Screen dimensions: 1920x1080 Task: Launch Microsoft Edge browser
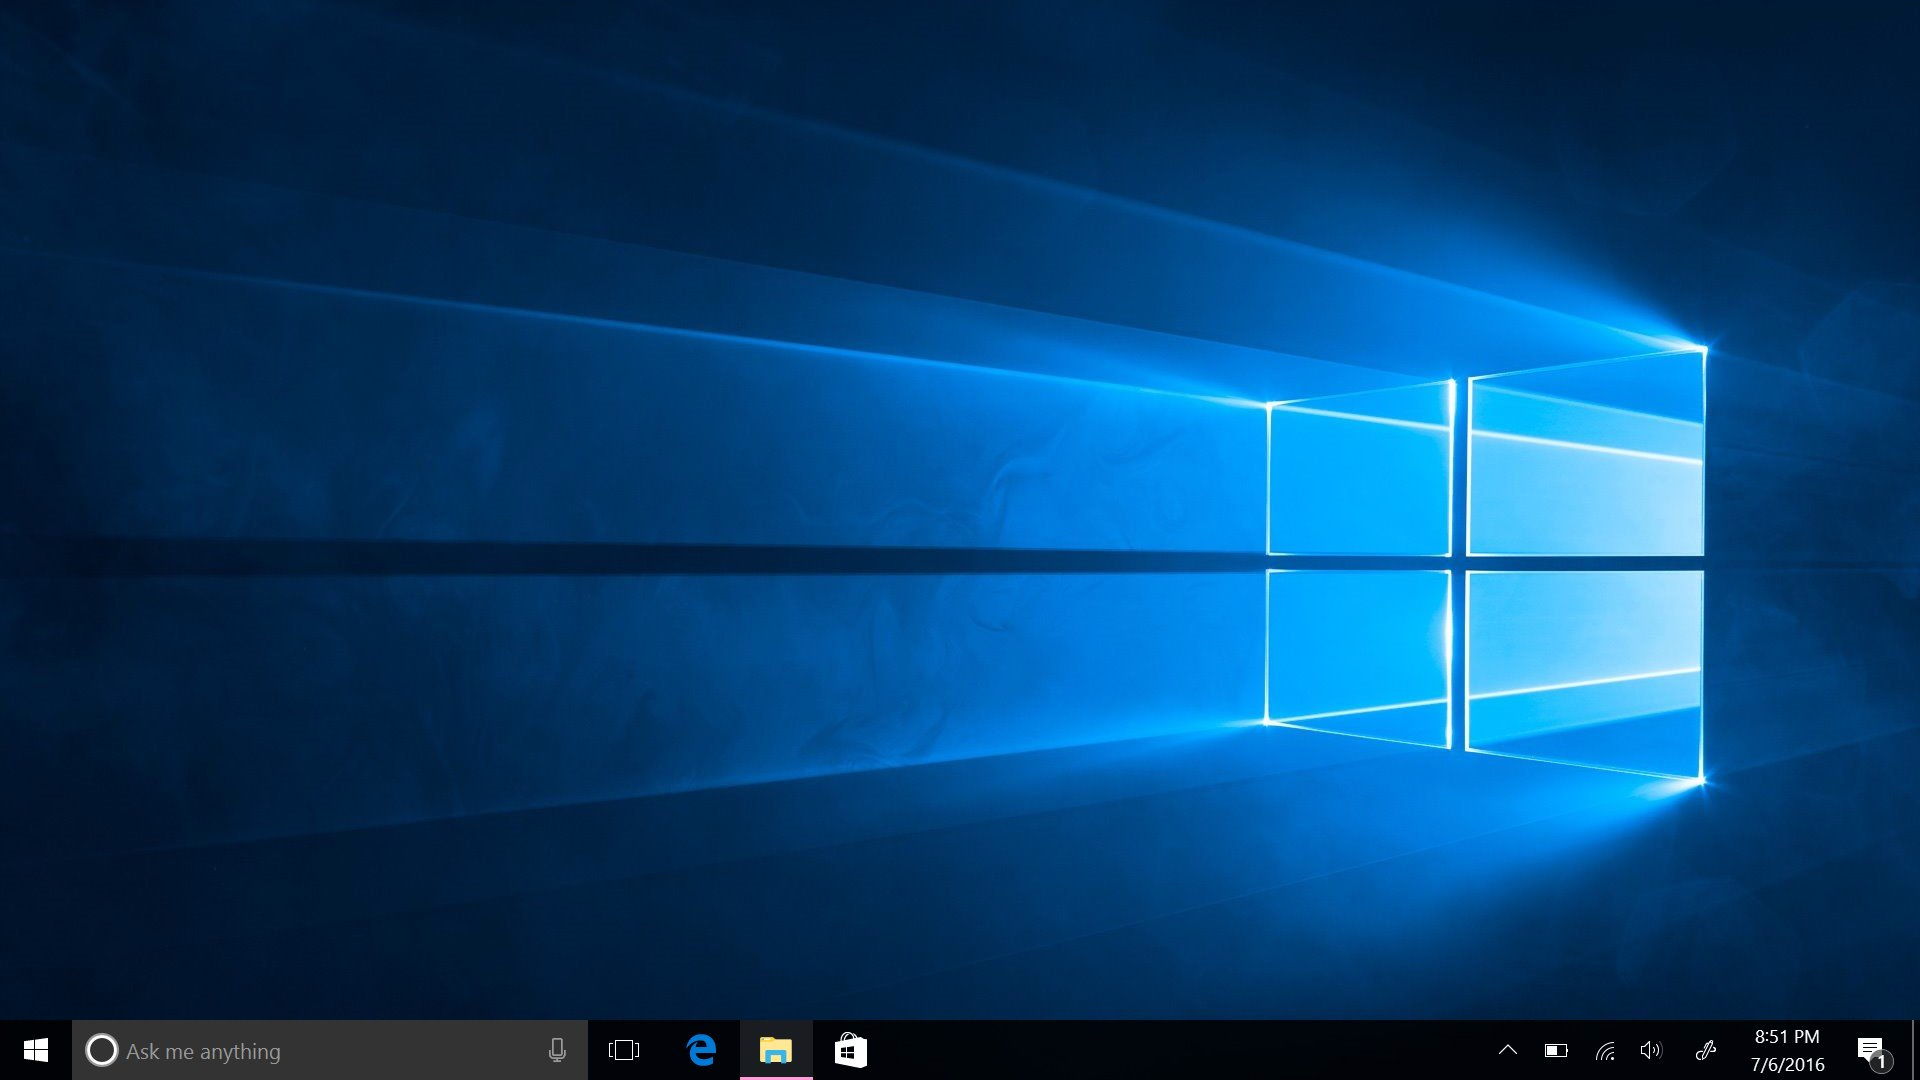[x=702, y=1050]
